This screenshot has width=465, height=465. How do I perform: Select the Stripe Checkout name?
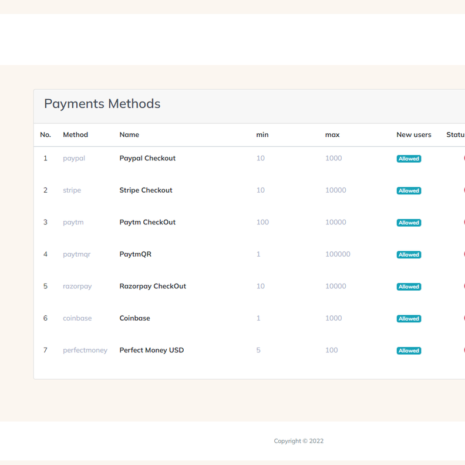[x=146, y=190]
